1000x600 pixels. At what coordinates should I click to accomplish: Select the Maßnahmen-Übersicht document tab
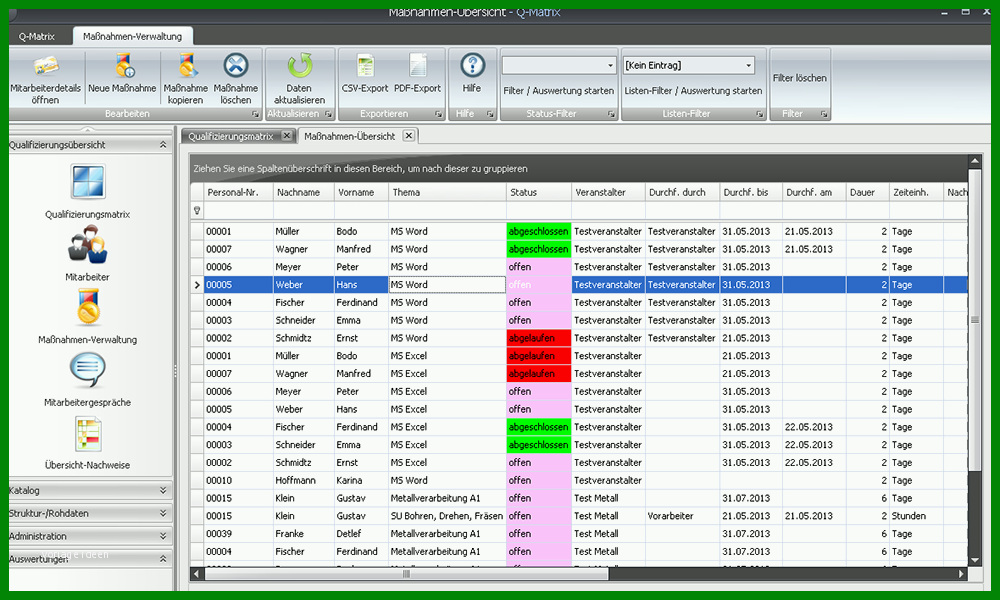[349, 136]
